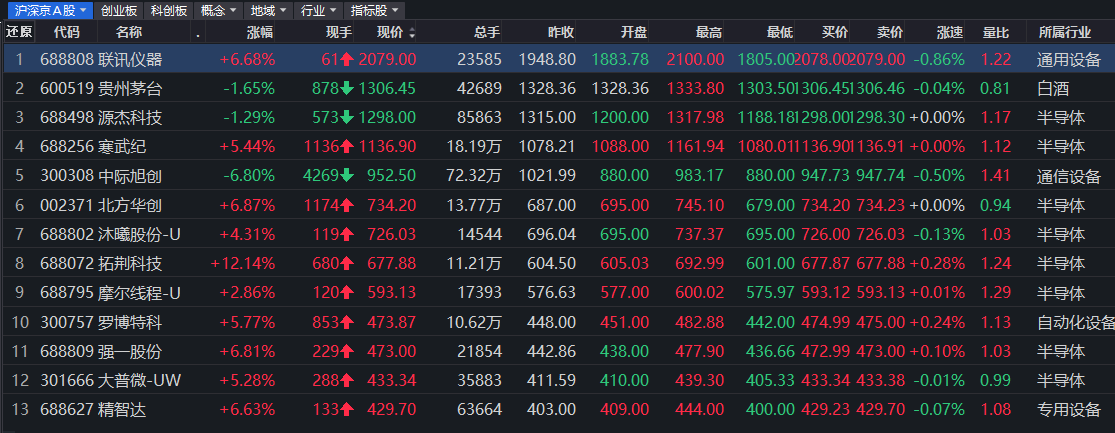The width and height of the screenshot is (1115, 433).
Task: Expand the 概念 dropdown
Action: click(x=218, y=10)
